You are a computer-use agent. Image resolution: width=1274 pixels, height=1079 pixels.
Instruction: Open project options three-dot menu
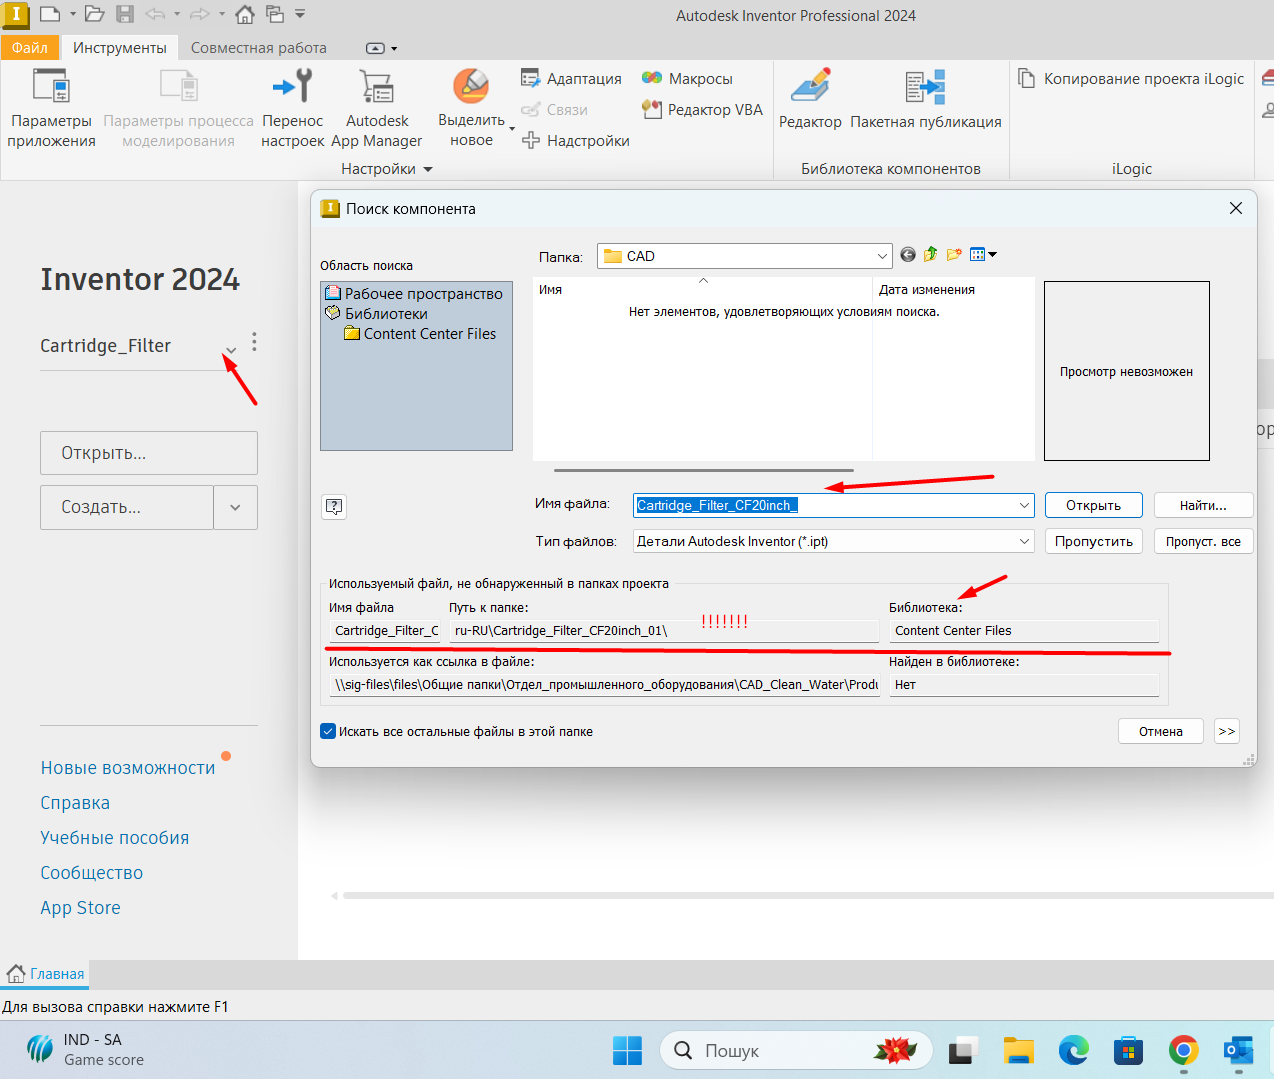point(254,342)
